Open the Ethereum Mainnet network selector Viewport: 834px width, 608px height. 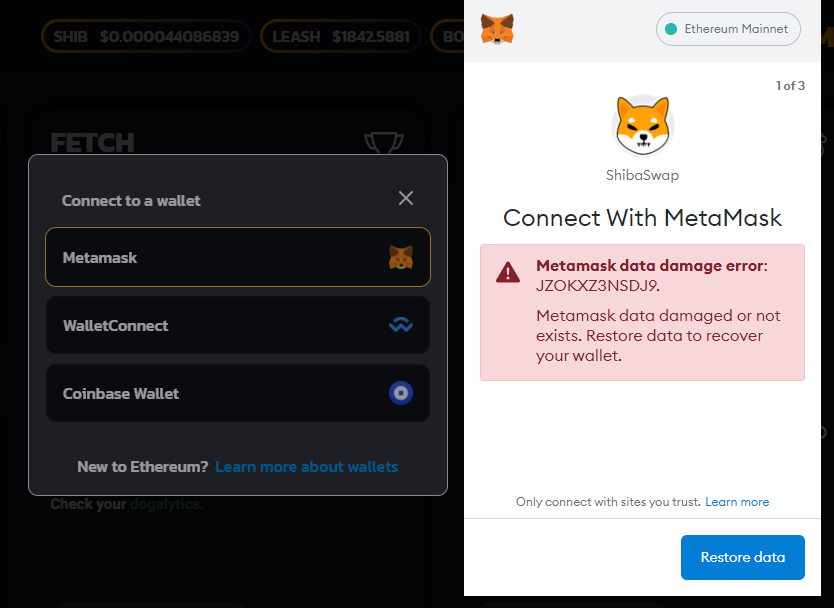[x=728, y=29]
